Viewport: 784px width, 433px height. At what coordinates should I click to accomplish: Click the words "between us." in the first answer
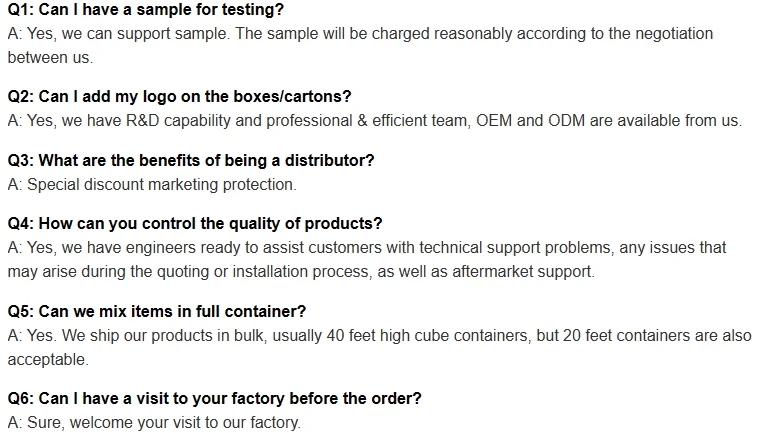(x=50, y=57)
